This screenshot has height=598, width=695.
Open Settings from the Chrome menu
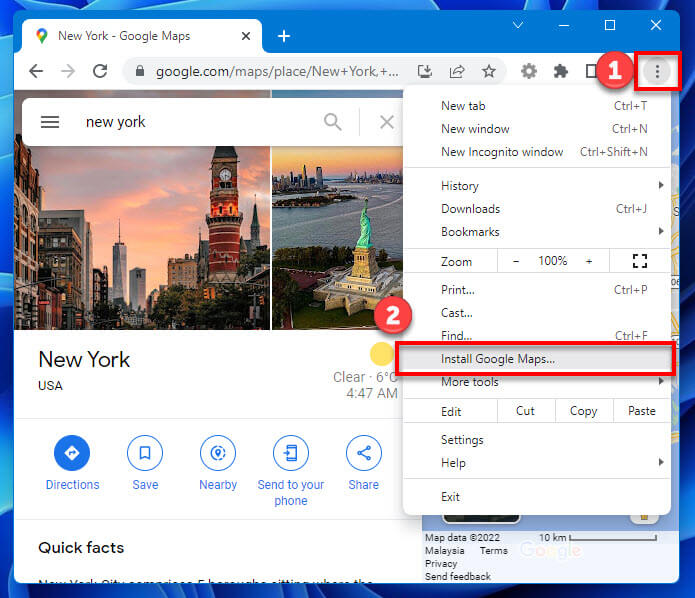coord(537,440)
